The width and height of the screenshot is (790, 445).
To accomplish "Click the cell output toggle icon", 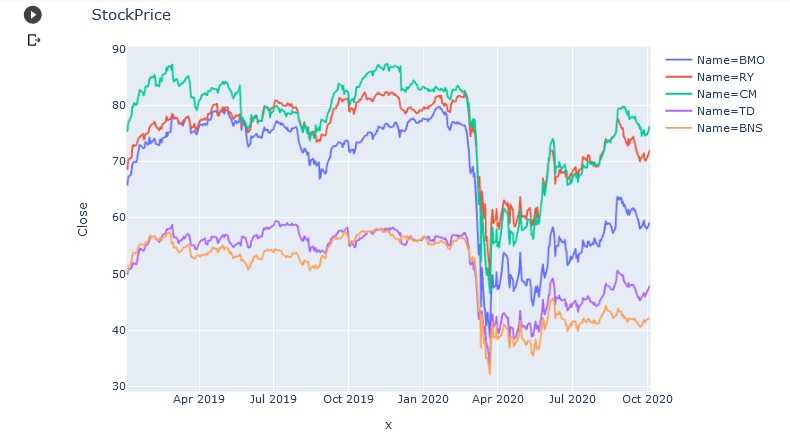I will (x=34, y=40).
